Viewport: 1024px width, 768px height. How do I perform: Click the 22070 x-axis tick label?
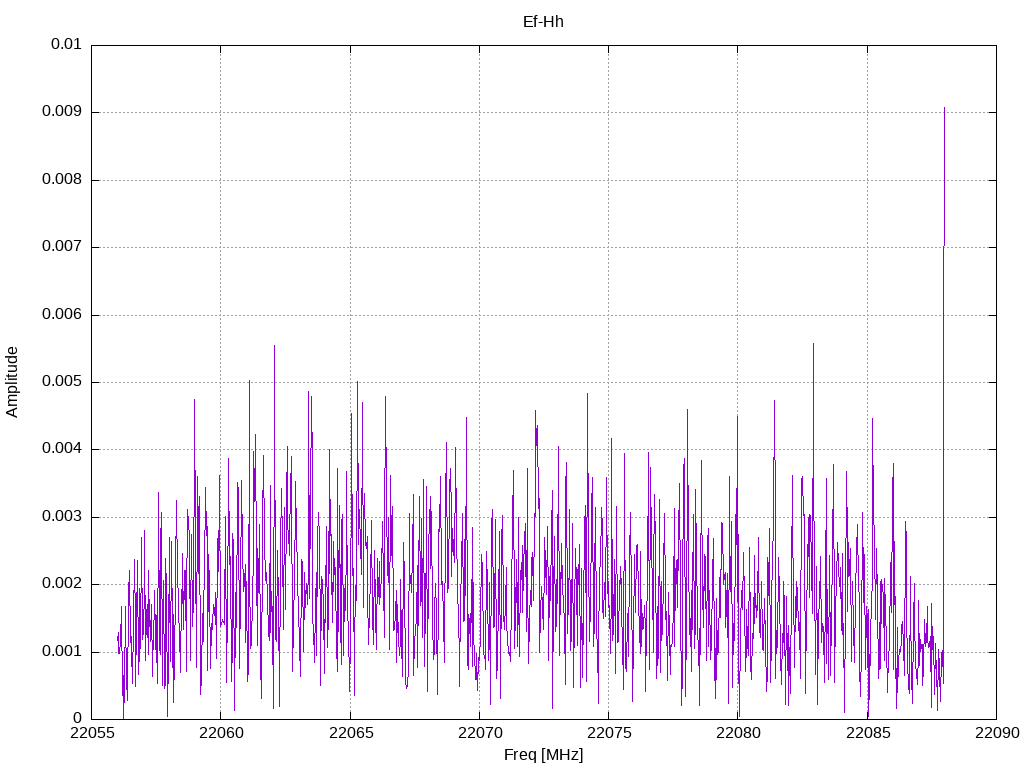479,735
